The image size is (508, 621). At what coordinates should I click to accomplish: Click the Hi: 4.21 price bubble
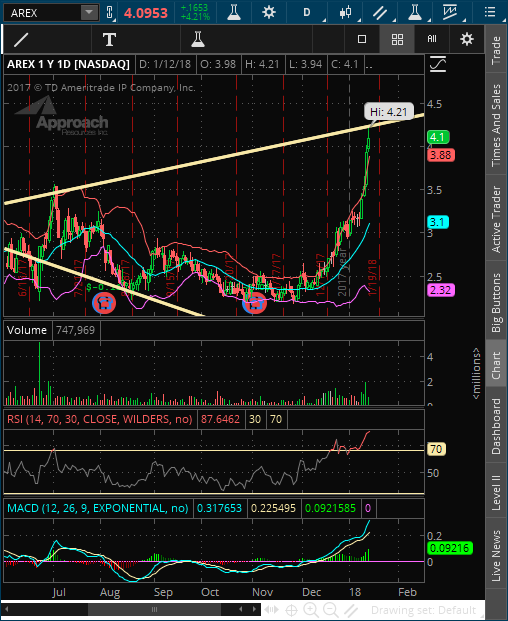click(388, 112)
